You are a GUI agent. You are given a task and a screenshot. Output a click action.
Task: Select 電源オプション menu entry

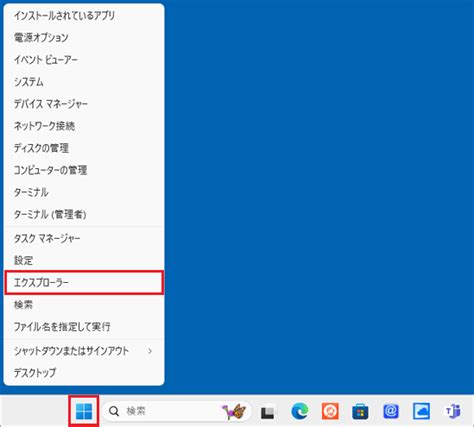pos(84,38)
